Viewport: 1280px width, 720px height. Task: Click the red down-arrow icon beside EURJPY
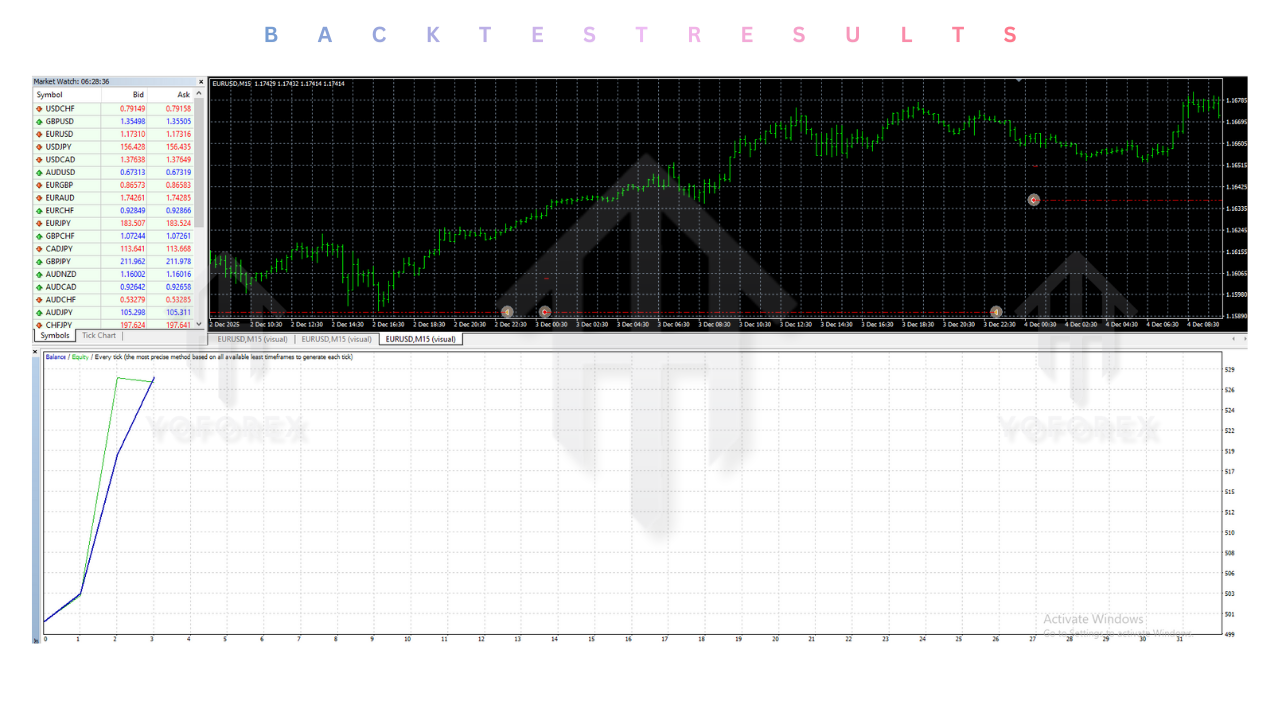pyautogui.click(x=40, y=223)
